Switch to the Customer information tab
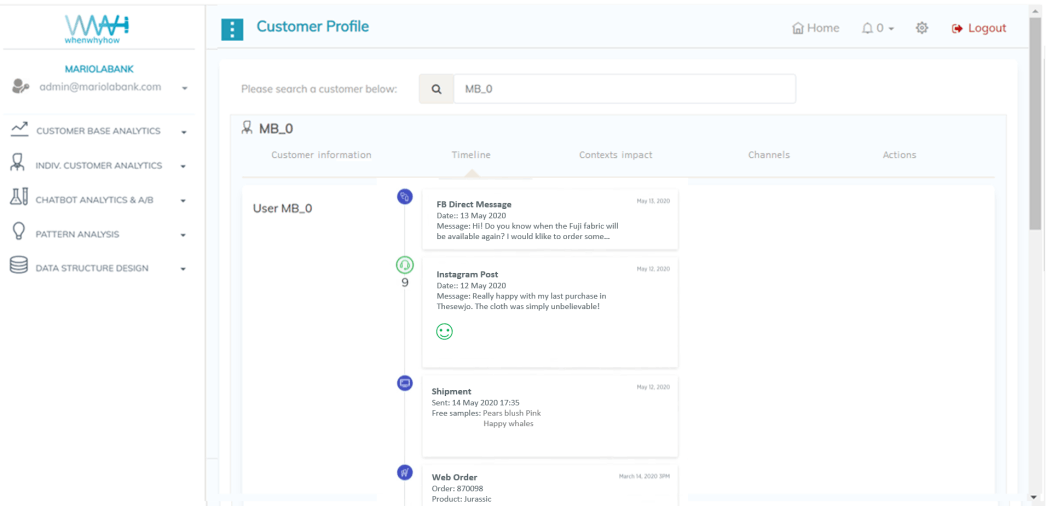The image size is (1046, 506). click(321, 155)
